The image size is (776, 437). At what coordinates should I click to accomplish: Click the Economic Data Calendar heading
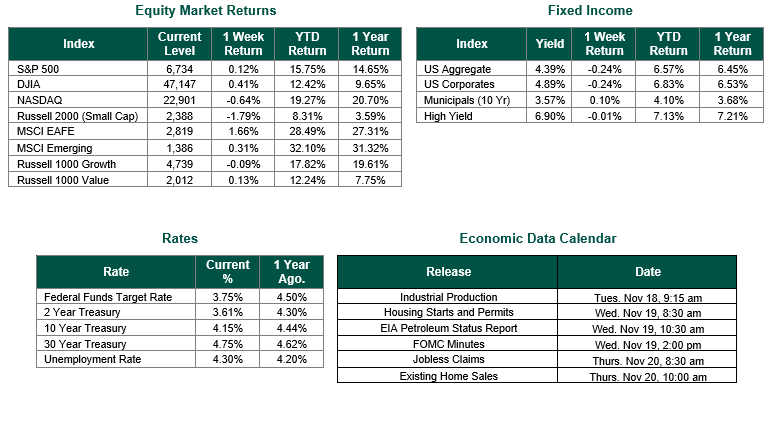tap(537, 239)
